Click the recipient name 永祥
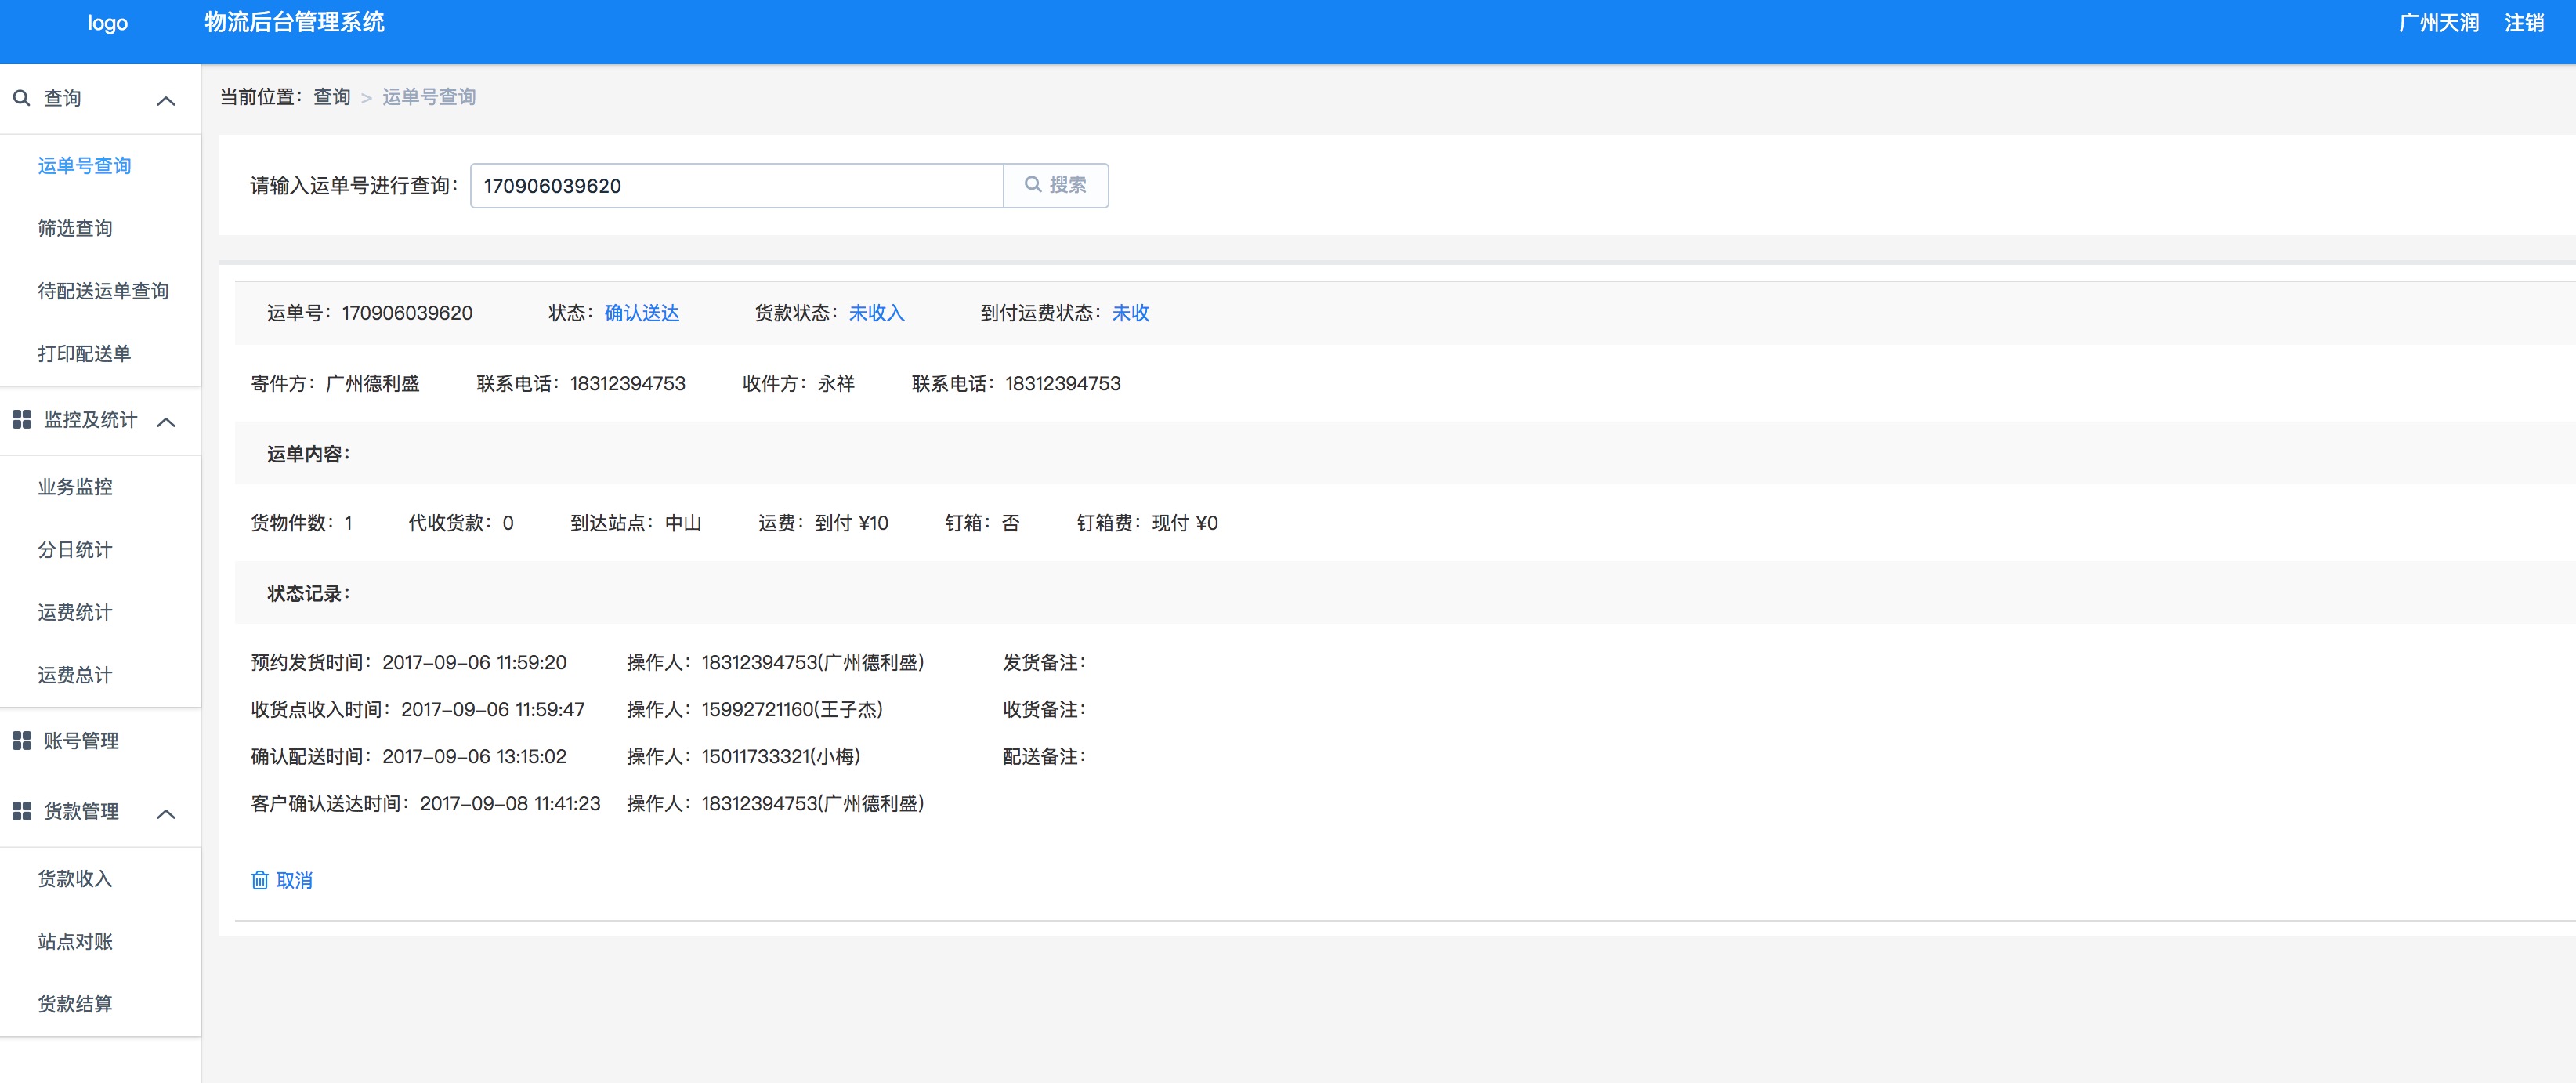Viewport: 2576px width, 1083px height. coord(836,384)
